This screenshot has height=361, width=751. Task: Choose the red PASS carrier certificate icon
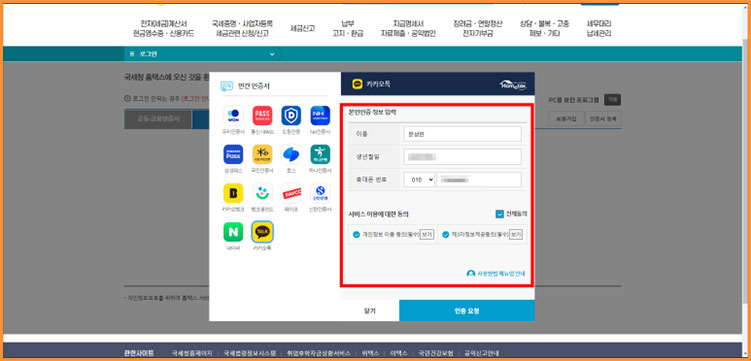pos(262,115)
